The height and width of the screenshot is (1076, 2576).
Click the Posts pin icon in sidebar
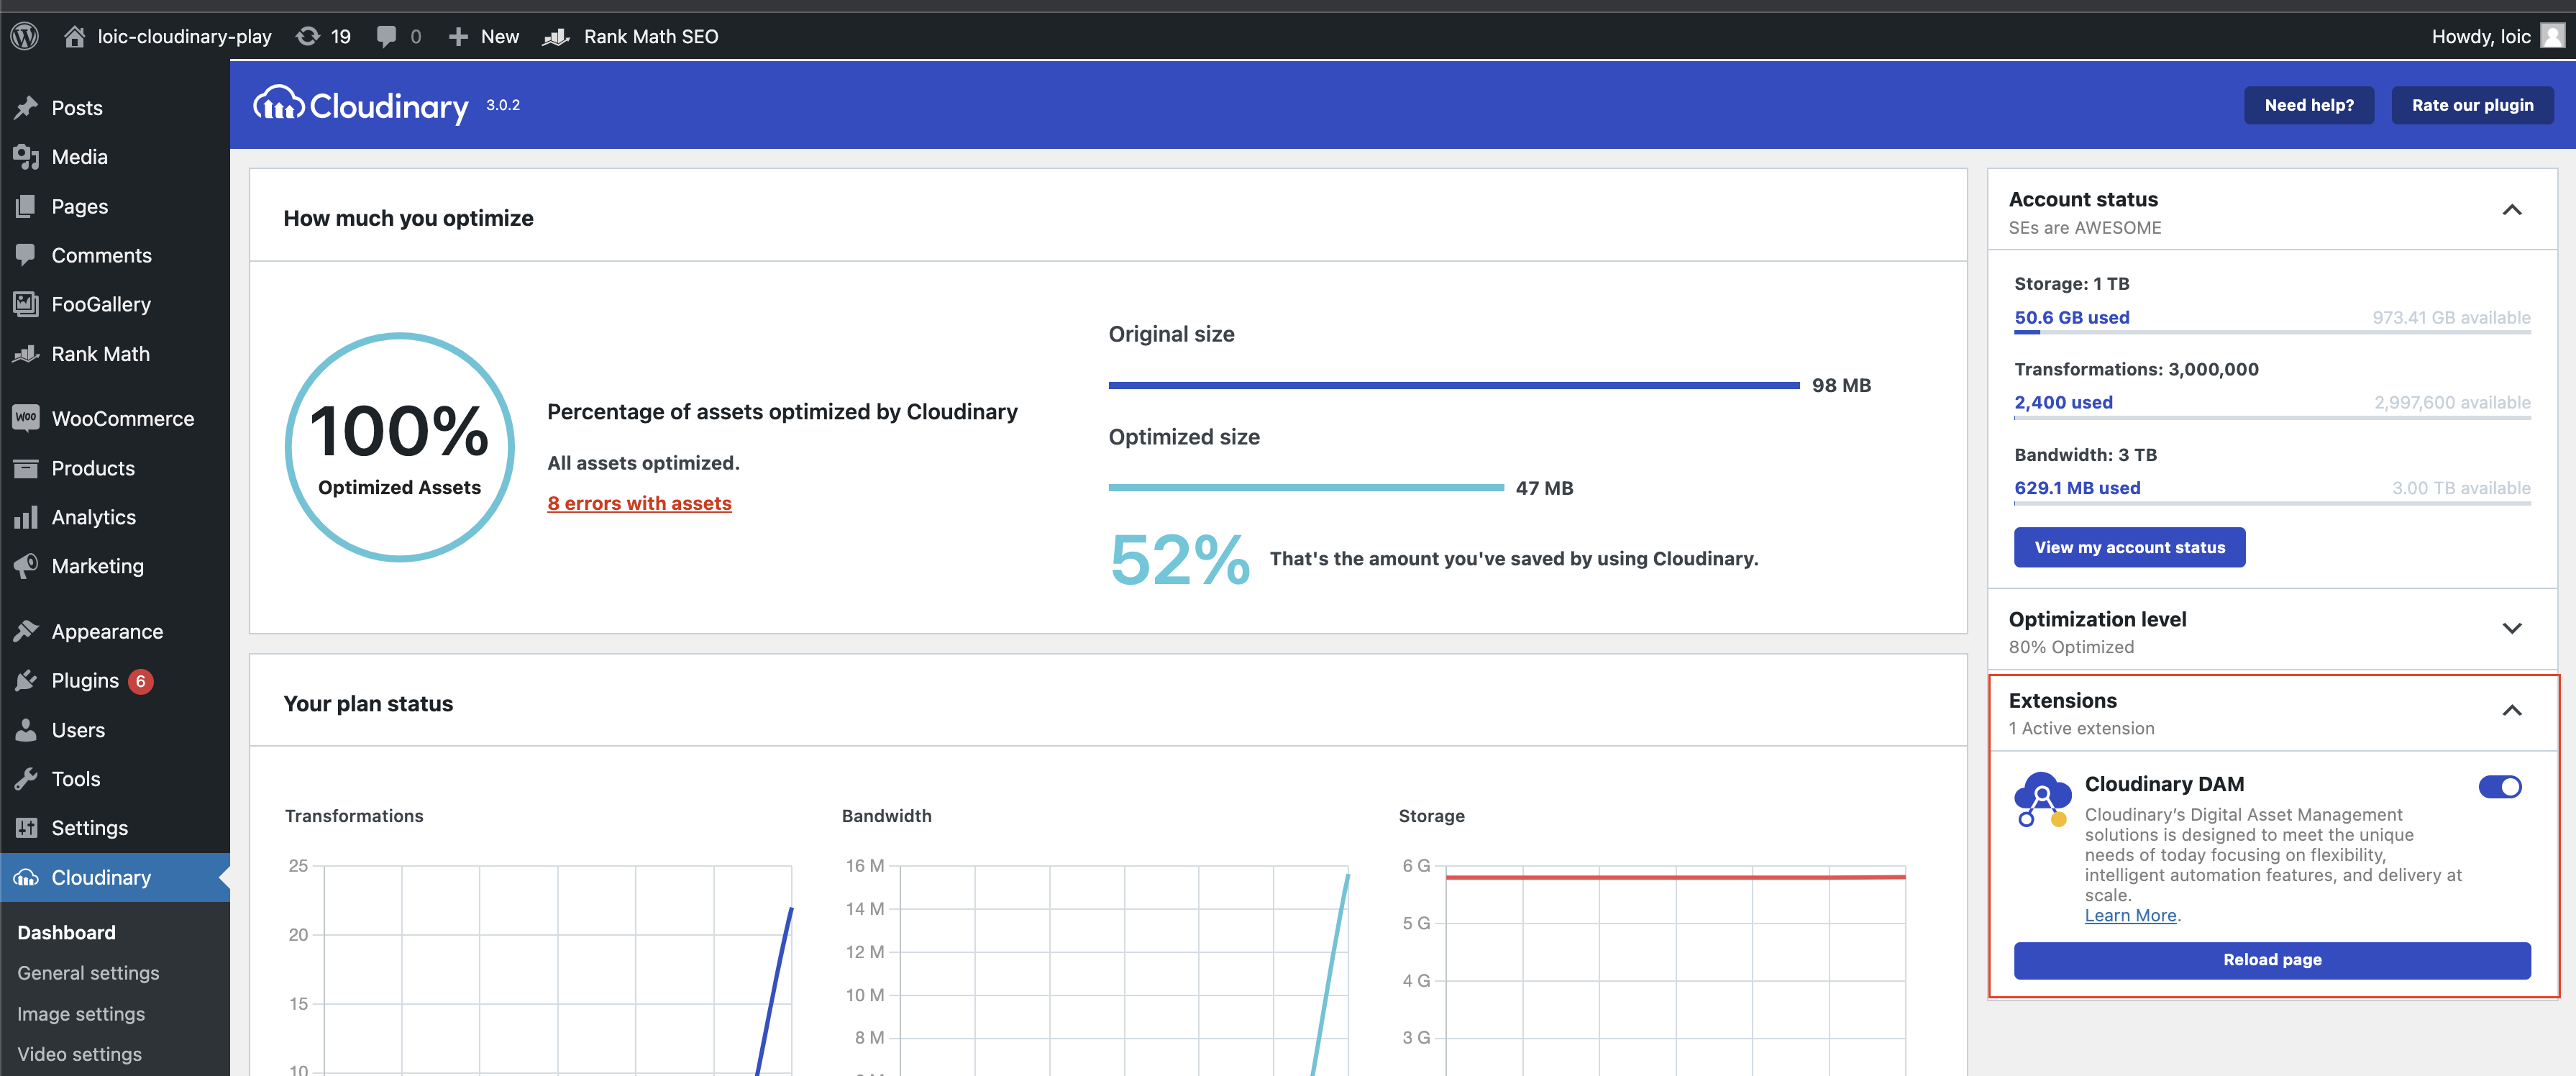point(26,107)
